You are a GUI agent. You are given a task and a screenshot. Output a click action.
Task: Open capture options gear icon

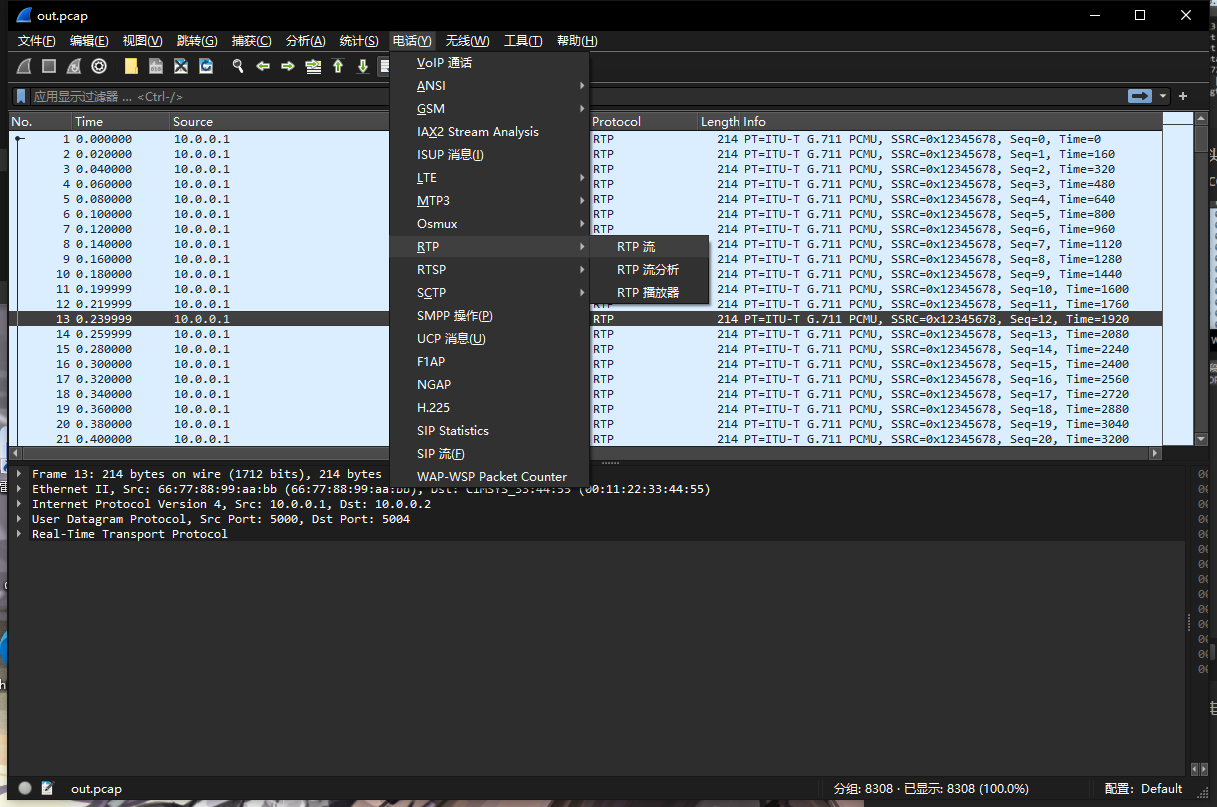click(99, 66)
